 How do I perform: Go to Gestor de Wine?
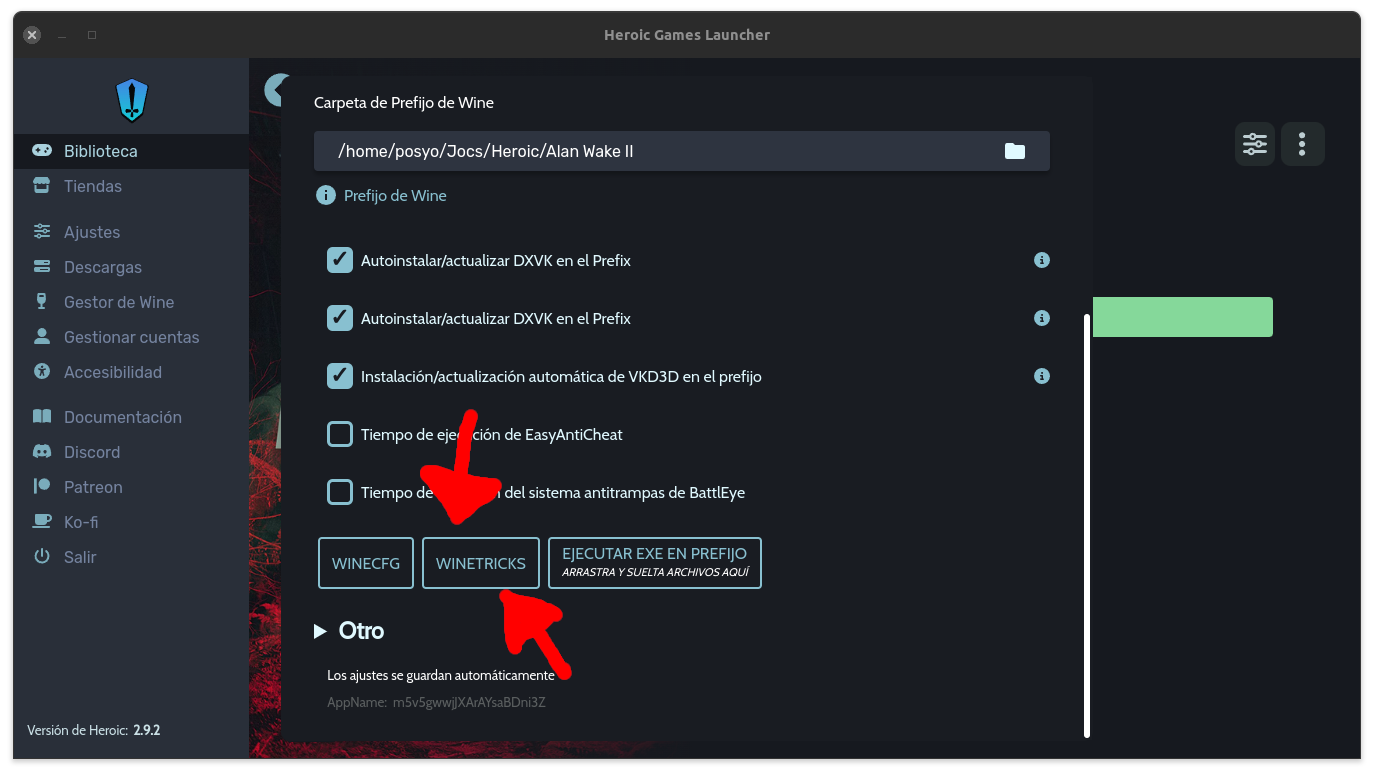tap(118, 302)
